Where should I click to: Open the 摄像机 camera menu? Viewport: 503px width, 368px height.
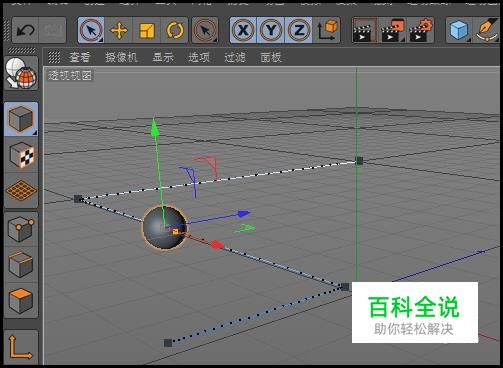pos(121,57)
